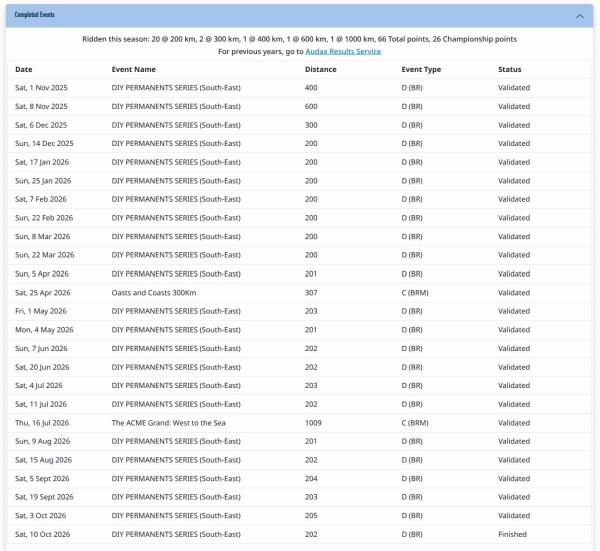Click the distance value 204
600x551 pixels.
[x=311, y=479]
